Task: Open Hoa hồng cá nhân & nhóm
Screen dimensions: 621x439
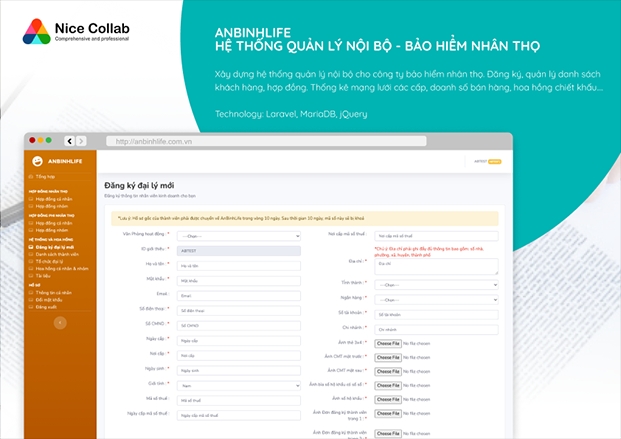Action: pyautogui.click(x=62, y=269)
